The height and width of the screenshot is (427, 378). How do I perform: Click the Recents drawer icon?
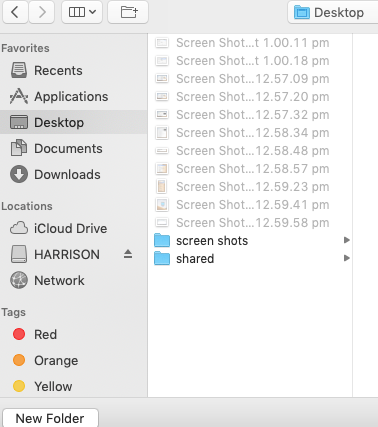coord(19,70)
